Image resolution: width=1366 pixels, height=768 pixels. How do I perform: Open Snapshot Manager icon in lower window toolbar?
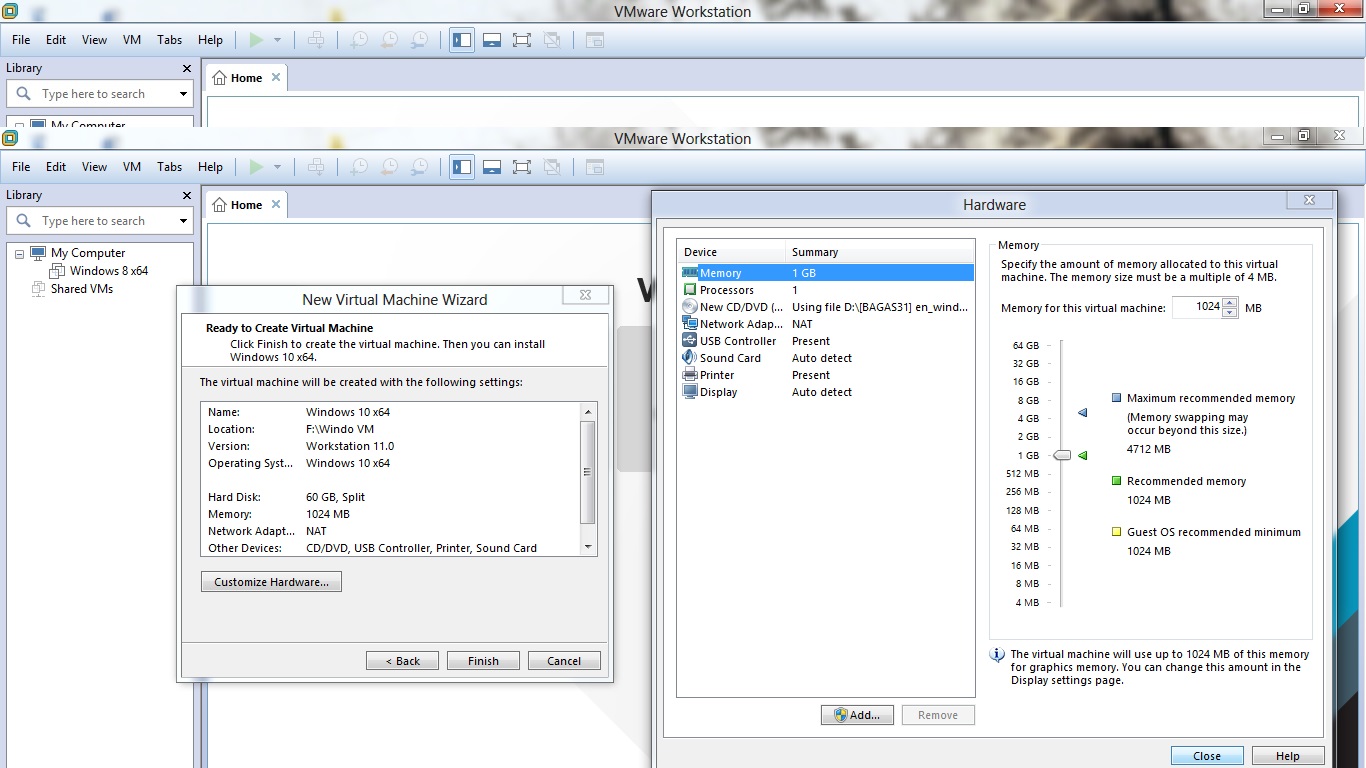[x=420, y=167]
